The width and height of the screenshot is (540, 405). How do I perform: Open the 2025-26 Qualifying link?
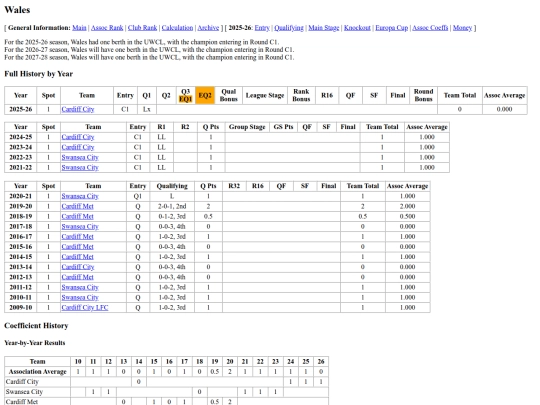pyautogui.click(x=289, y=28)
